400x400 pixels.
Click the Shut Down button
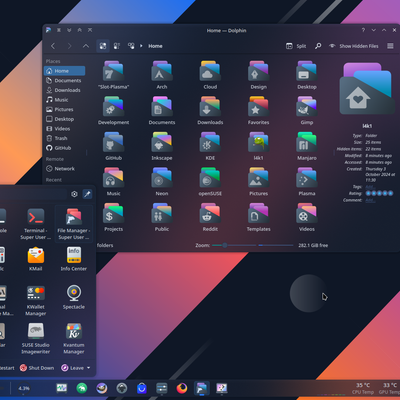coord(37,368)
